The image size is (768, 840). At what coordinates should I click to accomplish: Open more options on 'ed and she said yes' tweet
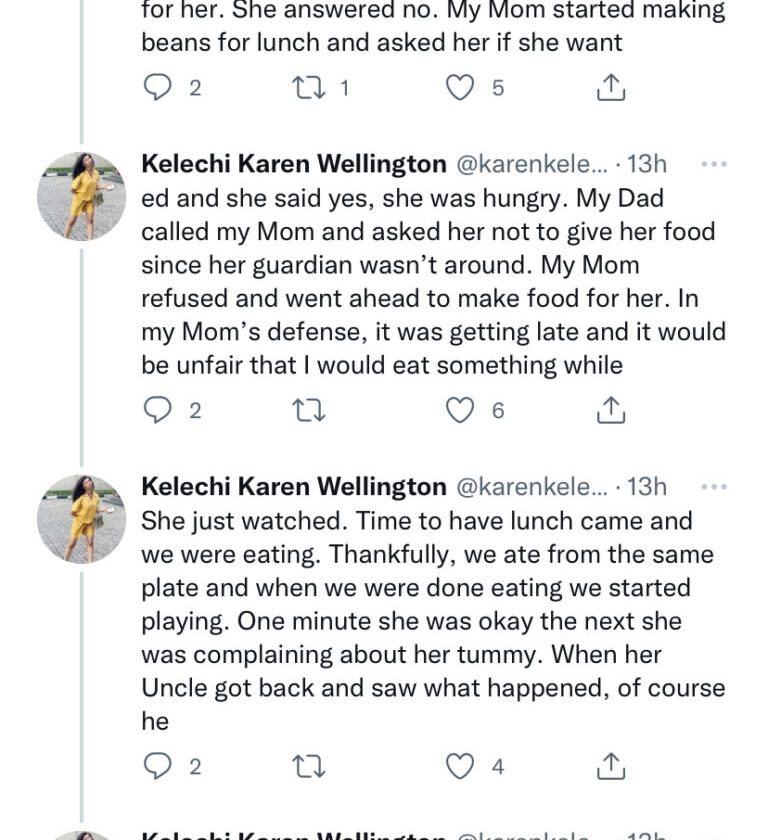(713, 164)
